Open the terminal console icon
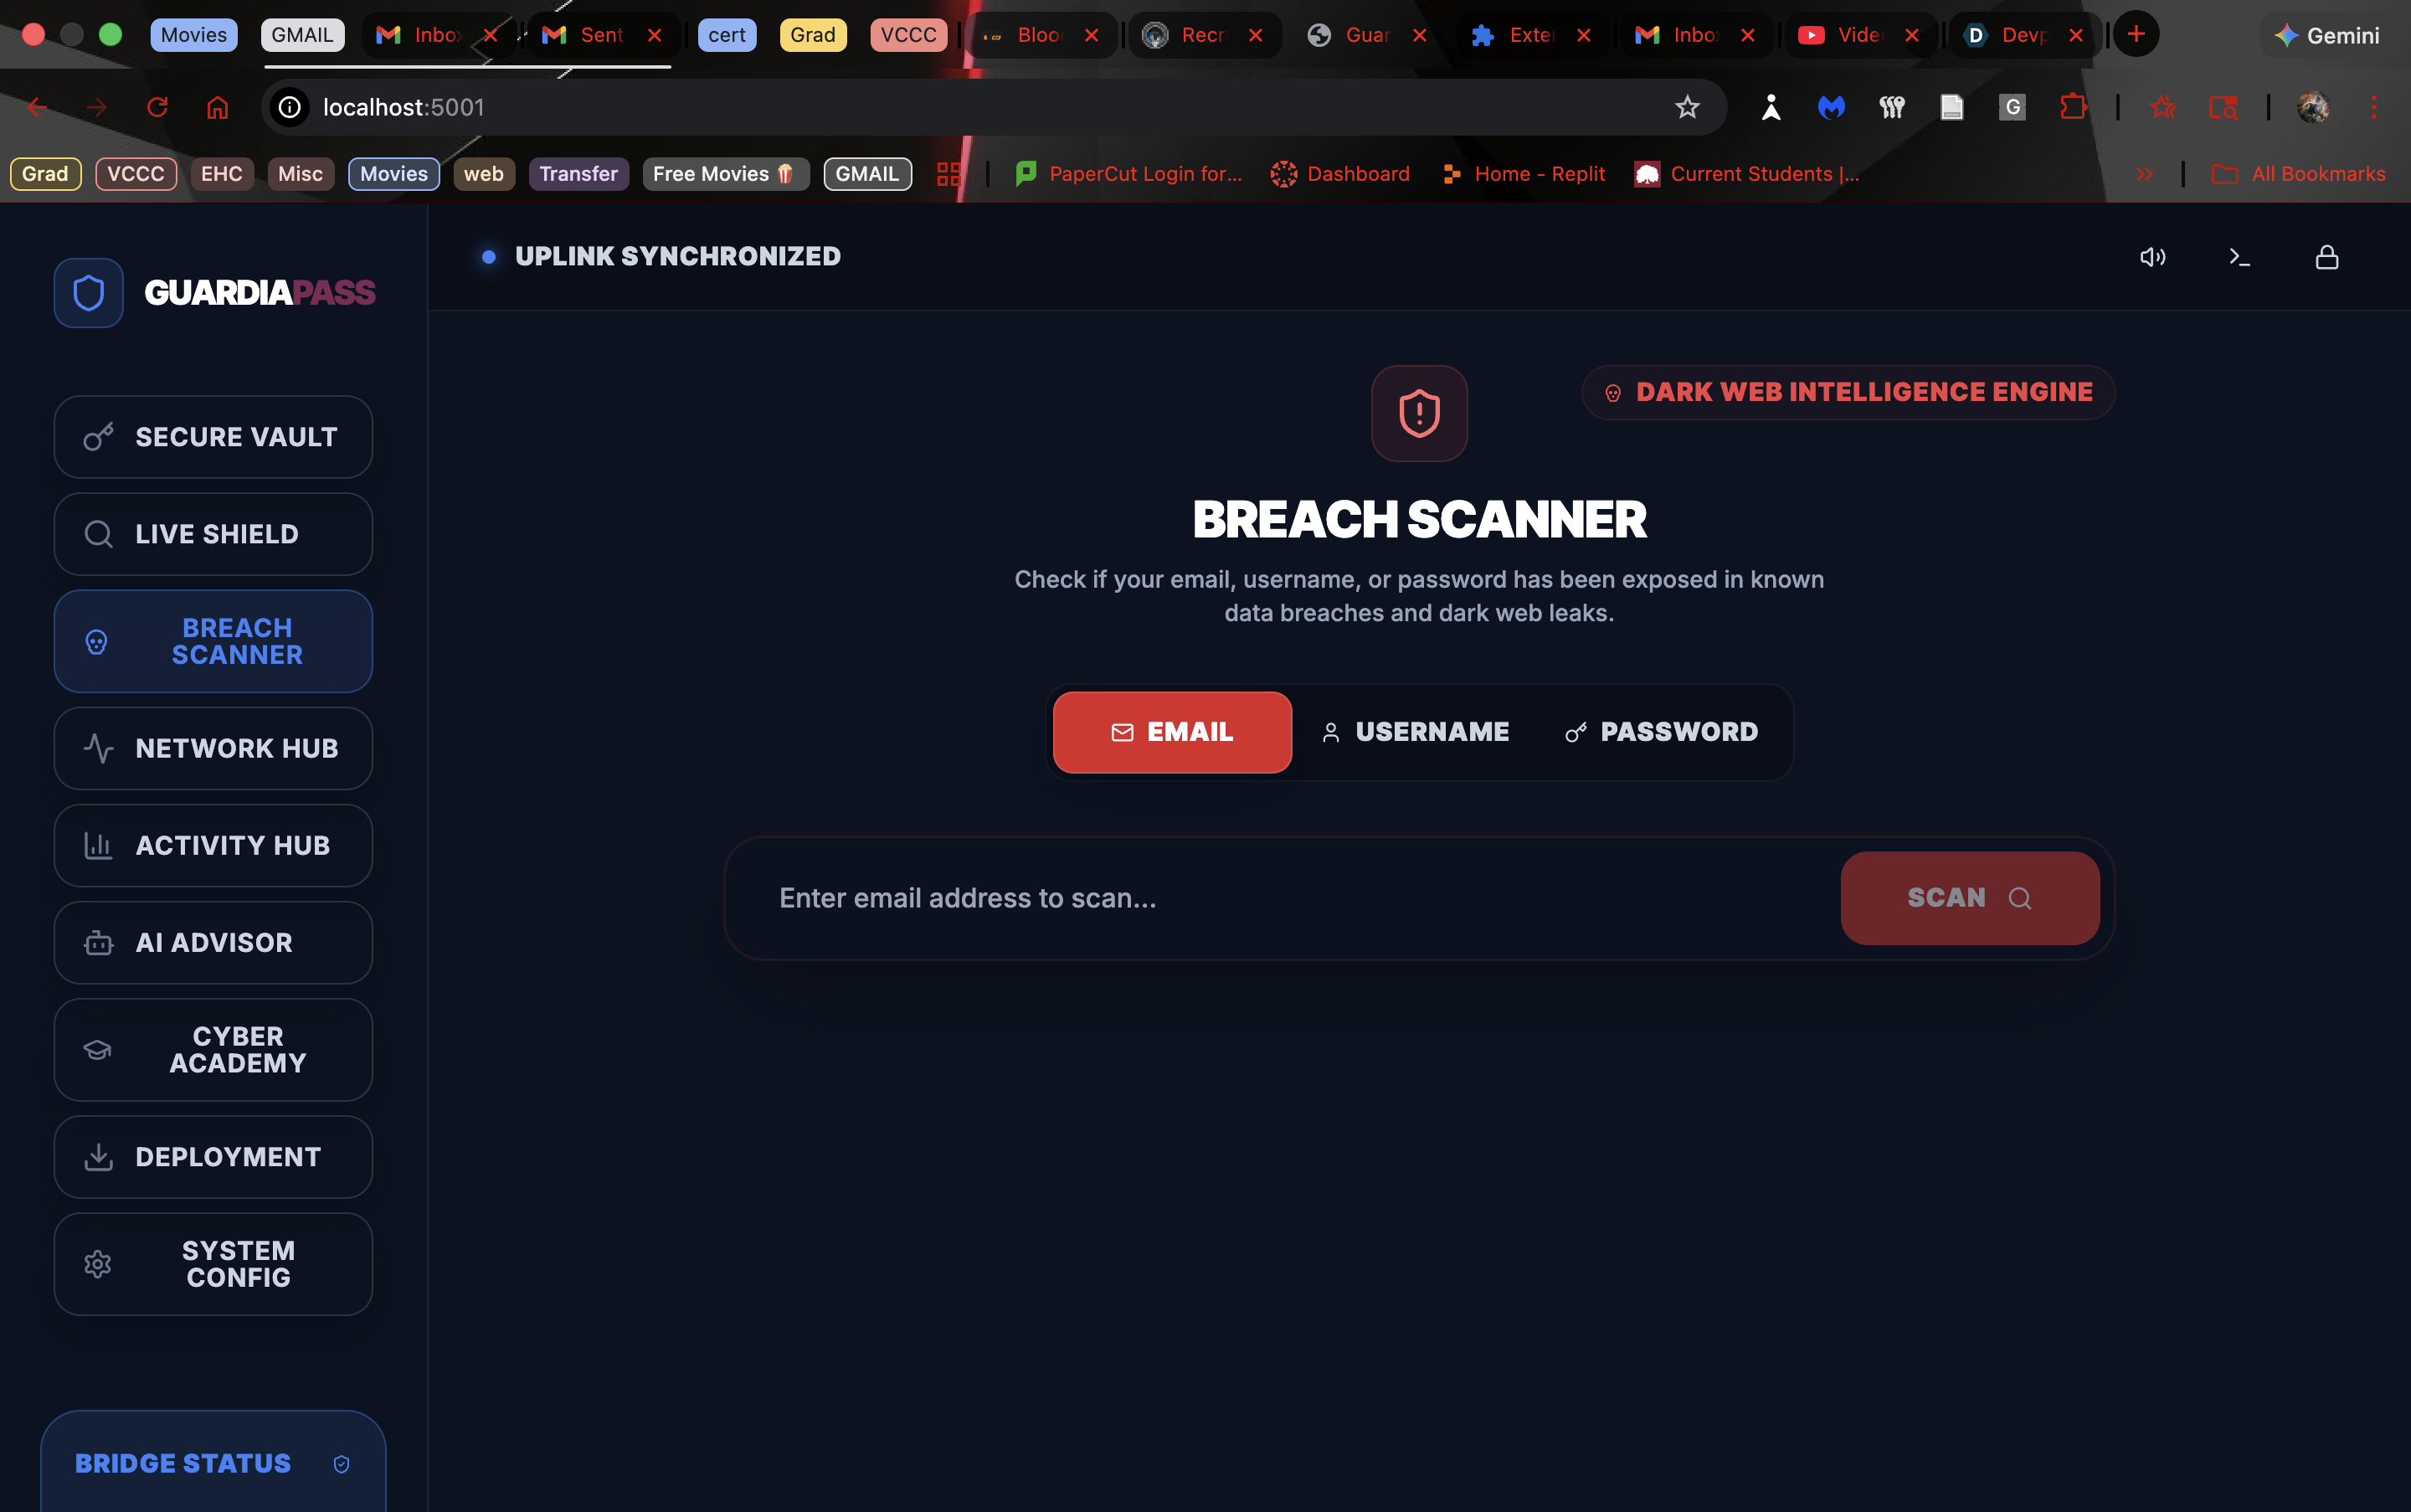The height and width of the screenshot is (1512, 2411). click(2240, 257)
